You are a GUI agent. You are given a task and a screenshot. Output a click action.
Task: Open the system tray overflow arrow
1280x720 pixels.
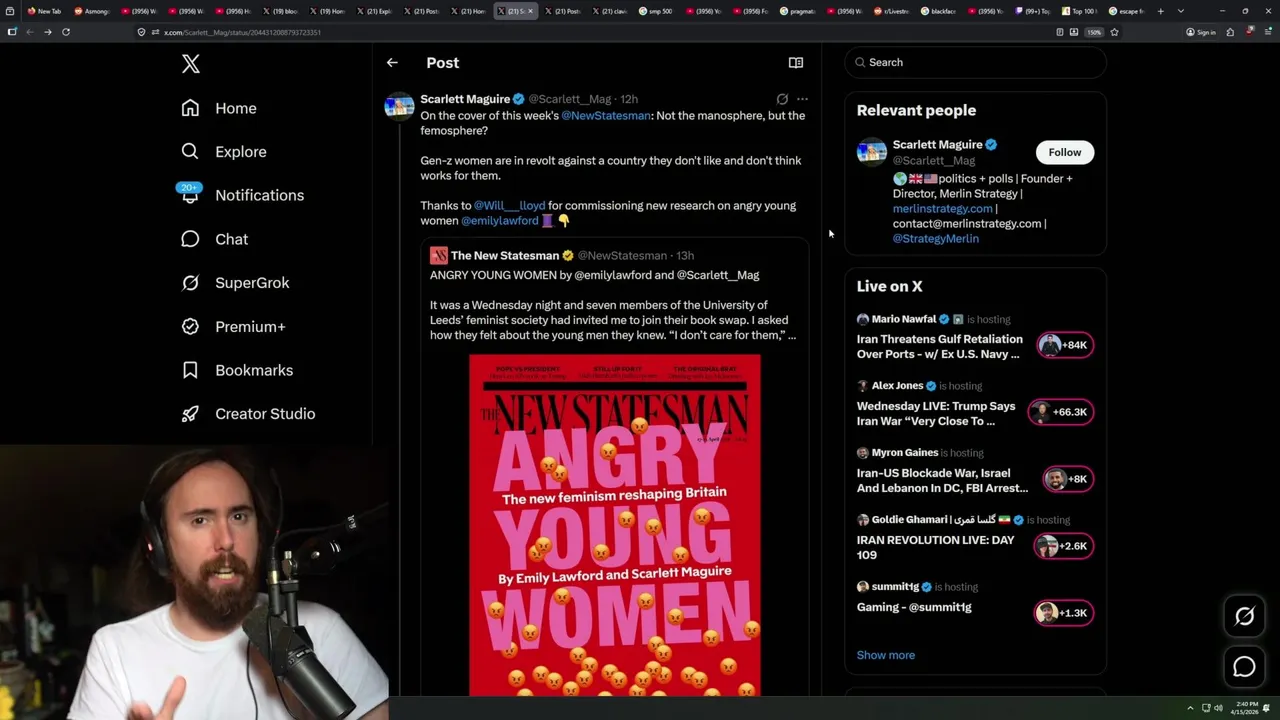pyautogui.click(x=1190, y=709)
